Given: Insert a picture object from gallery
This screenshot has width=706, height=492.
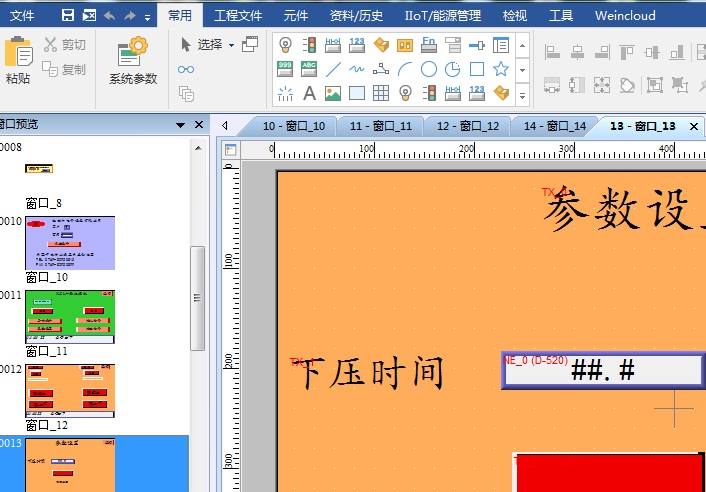Looking at the screenshot, I should 333,93.
